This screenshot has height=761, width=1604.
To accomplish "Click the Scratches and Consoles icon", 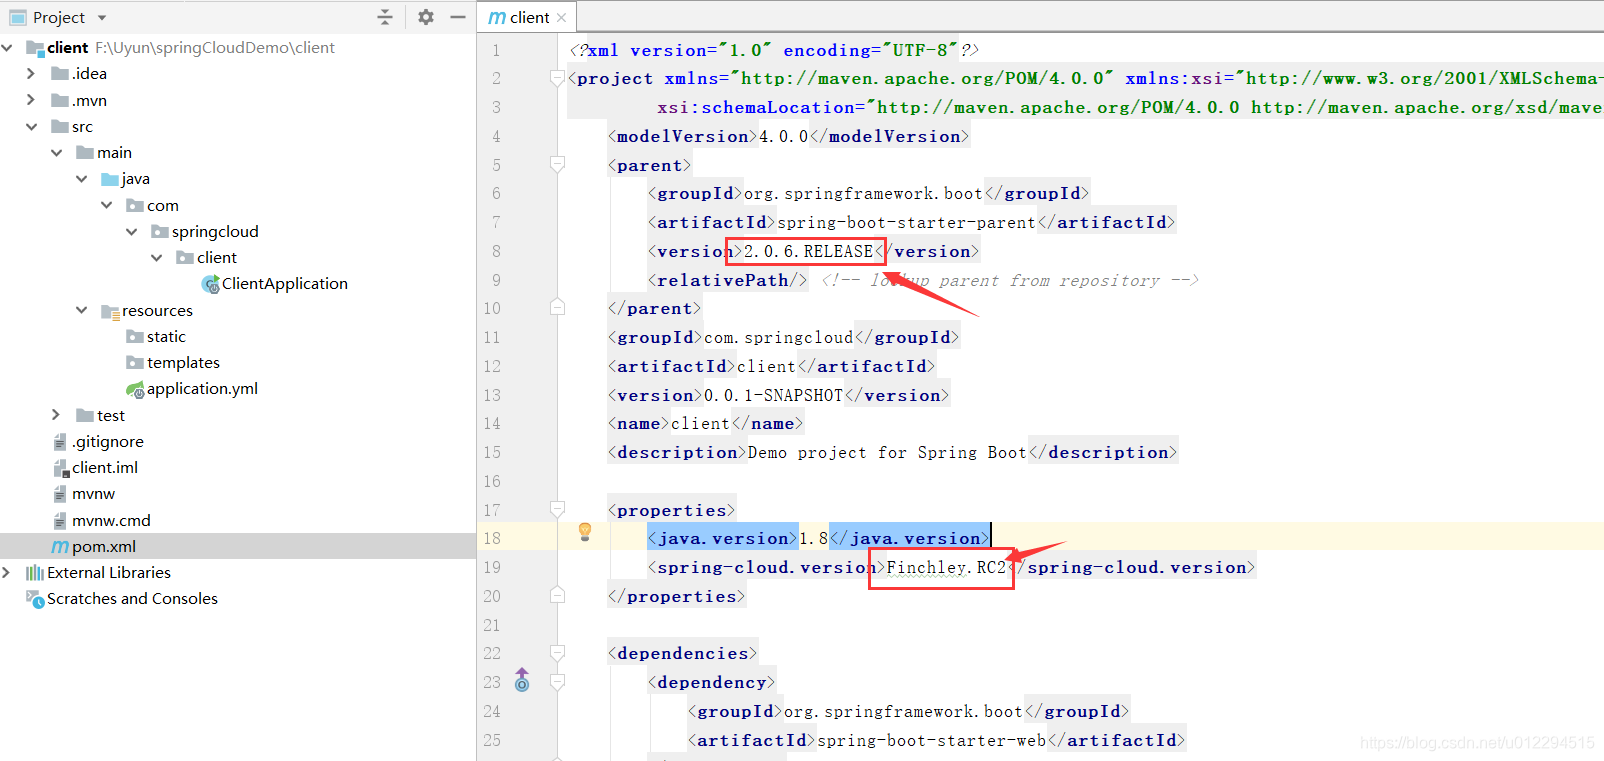I will 35,599.
